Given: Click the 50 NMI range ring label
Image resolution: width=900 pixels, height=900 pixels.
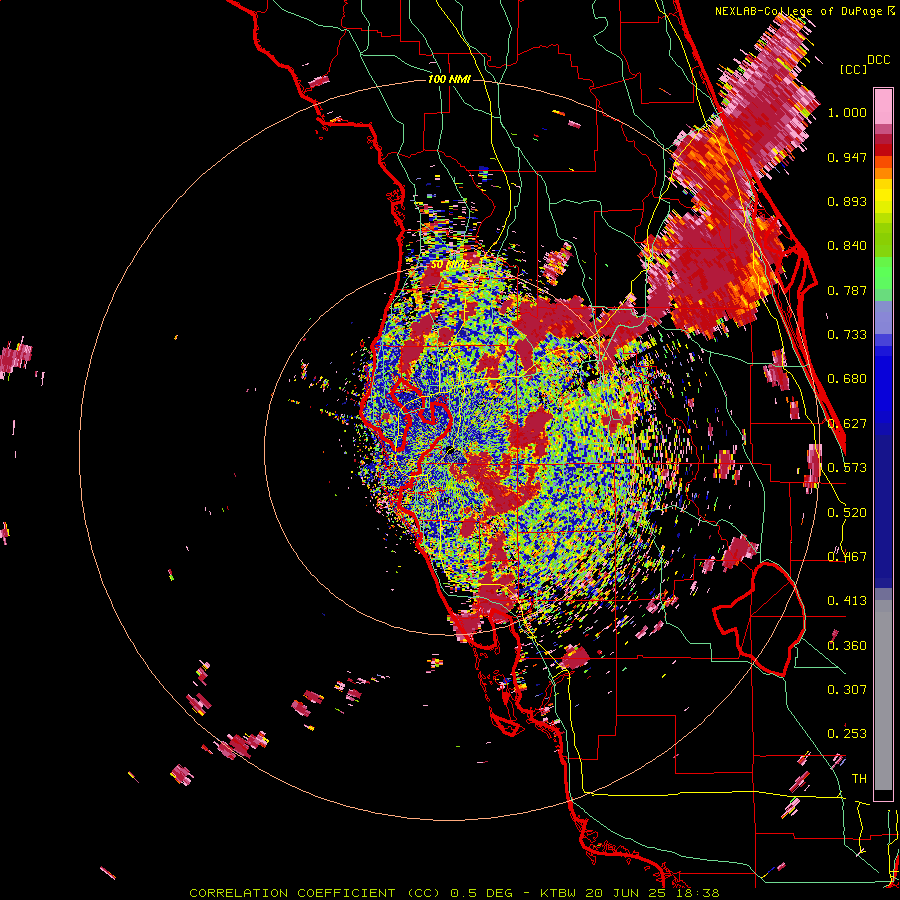Looking at the screenshot, I should click(x=449, y=265).
